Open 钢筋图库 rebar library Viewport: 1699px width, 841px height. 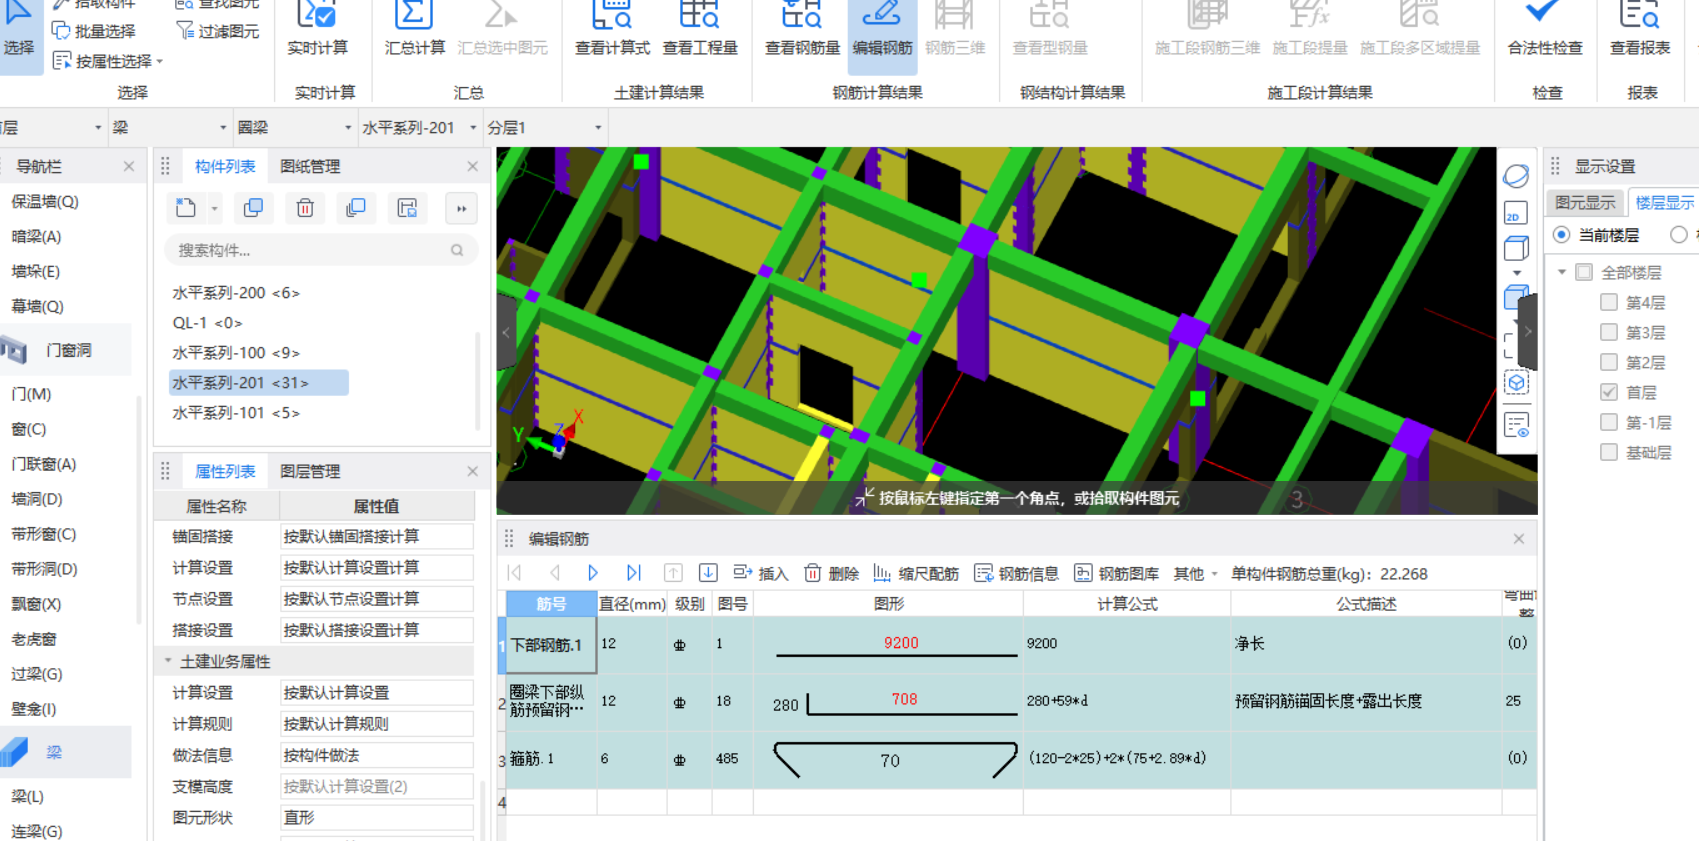coord(1117,573)
